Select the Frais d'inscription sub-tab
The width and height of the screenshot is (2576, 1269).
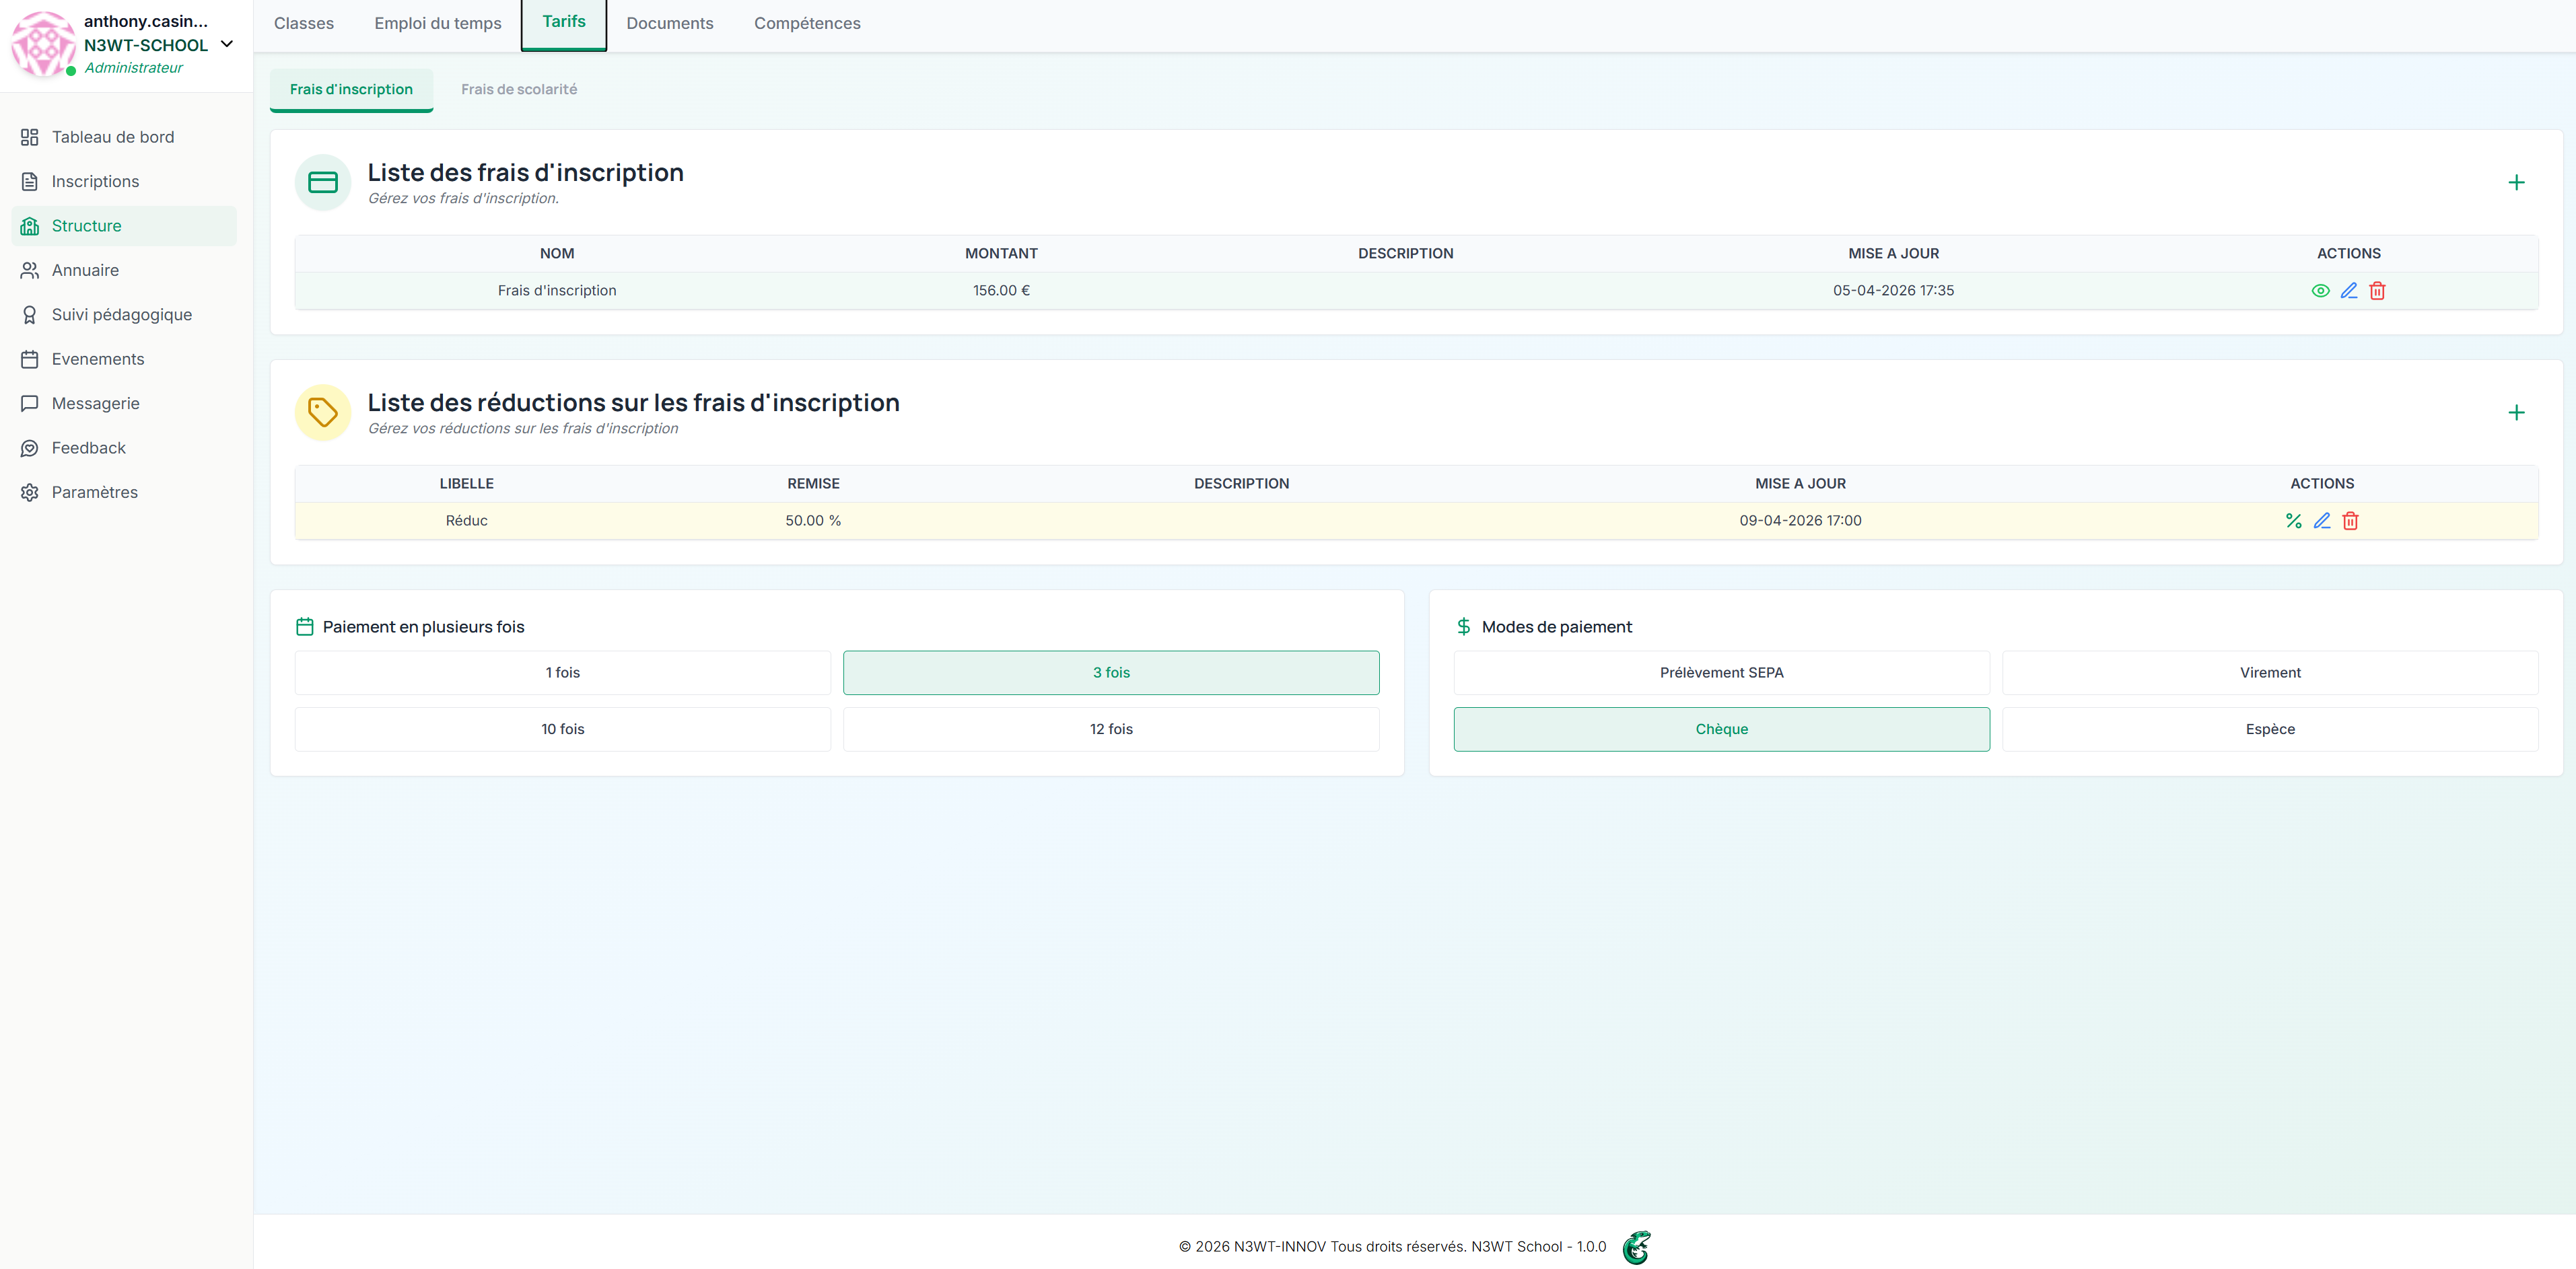pos(351,89)
